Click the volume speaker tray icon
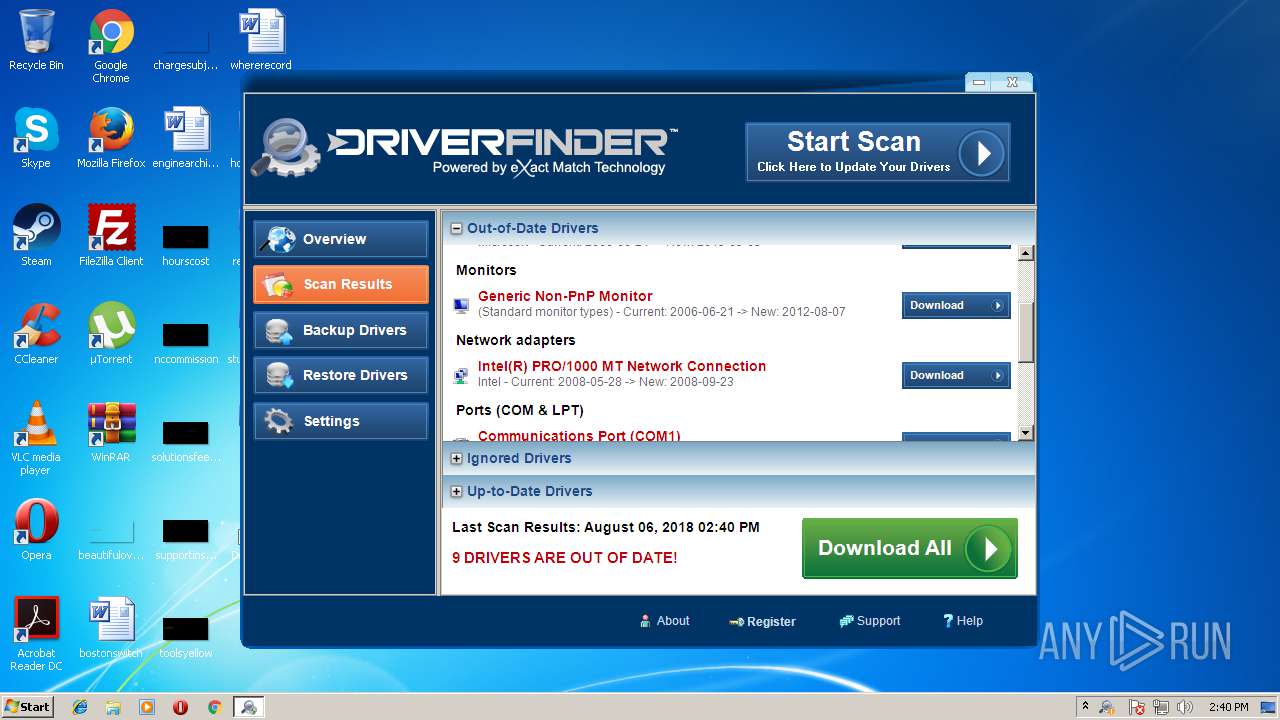Viewport: 1280px width, 720px height. [x=1186, y=707]
